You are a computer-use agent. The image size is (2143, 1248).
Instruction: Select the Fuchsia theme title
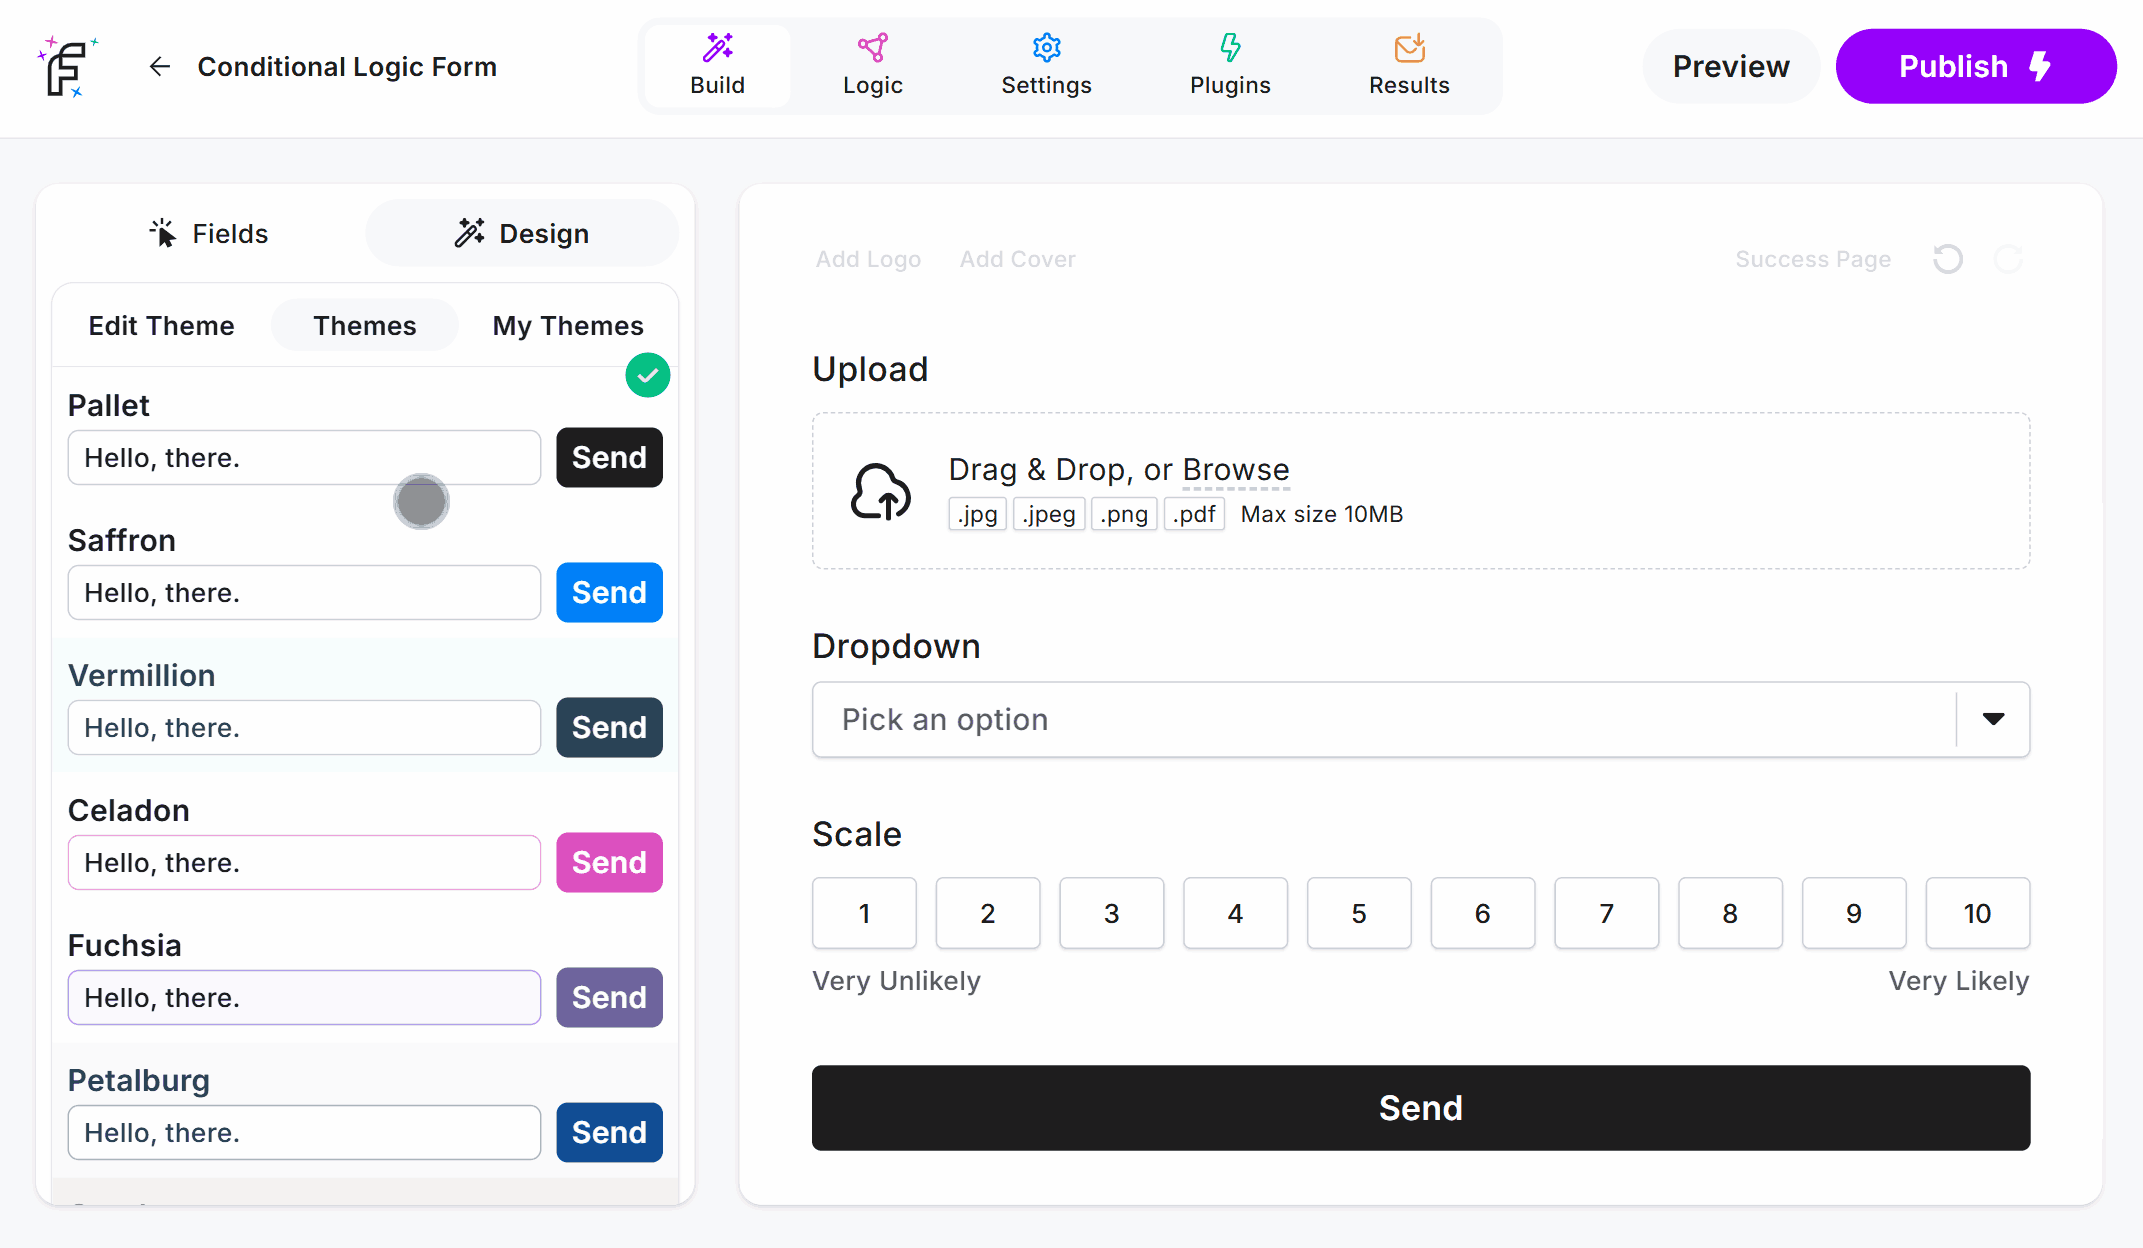(x=124, y=945)
